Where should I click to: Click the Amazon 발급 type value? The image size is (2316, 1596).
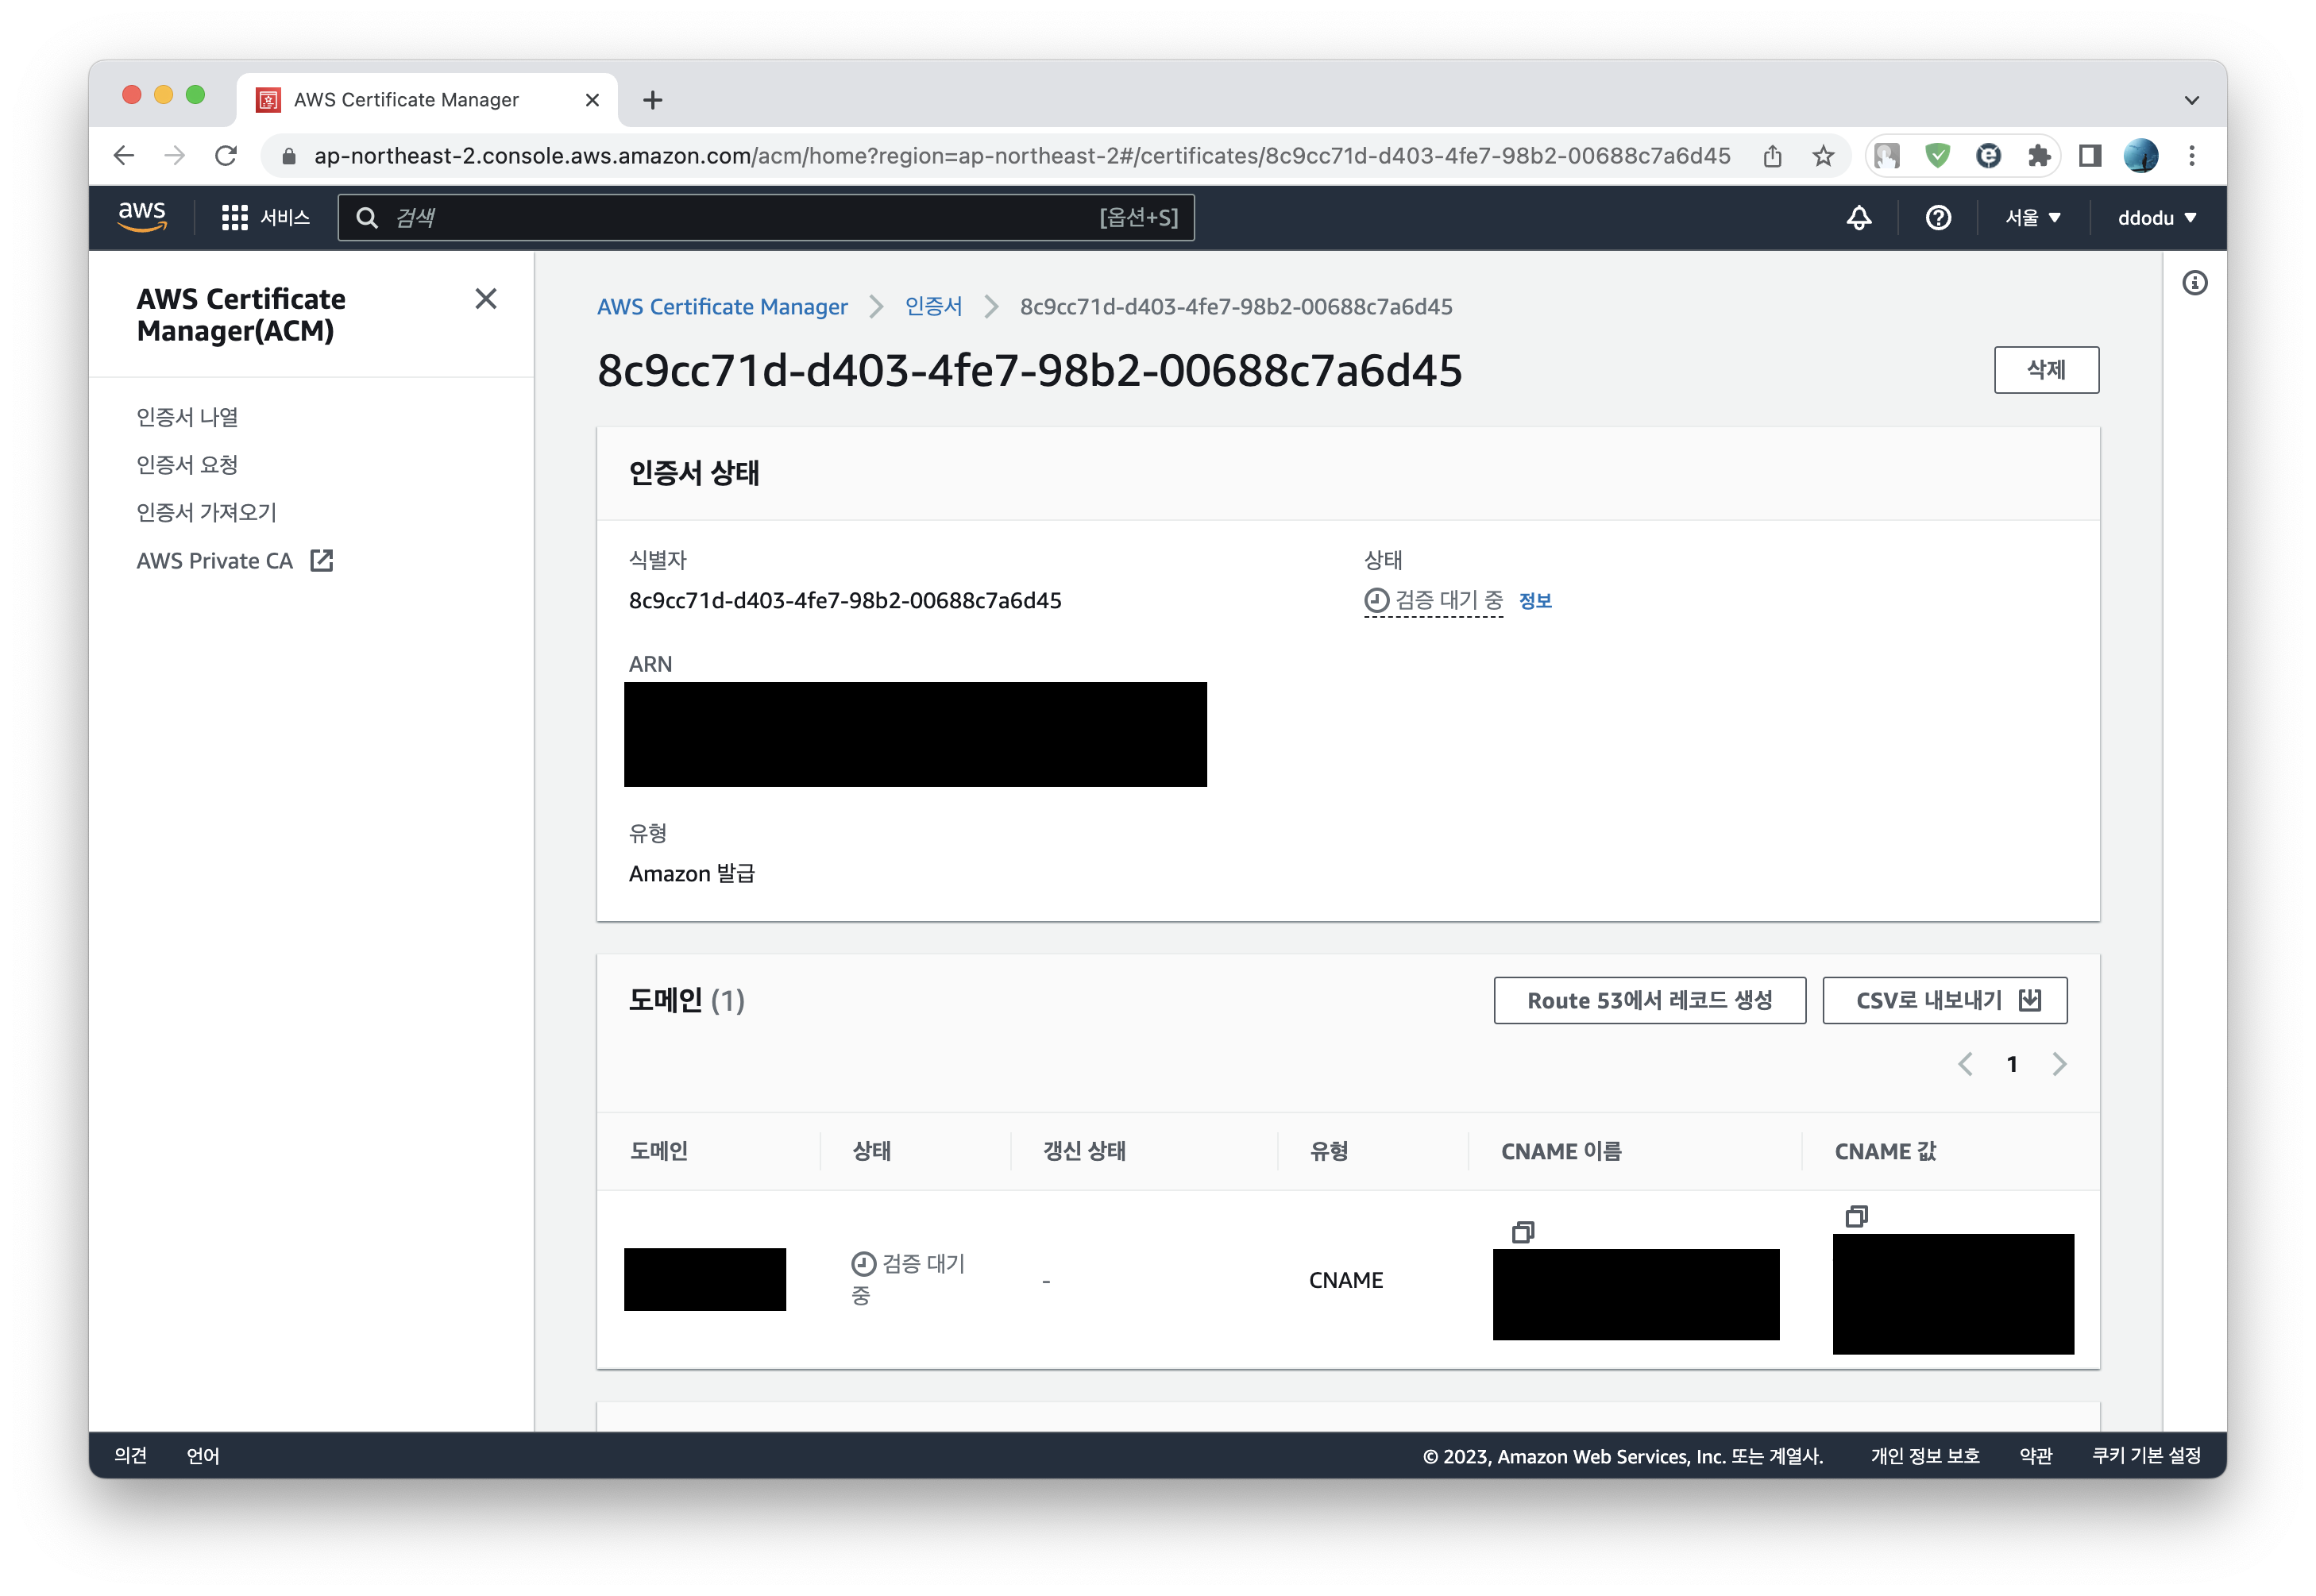(x=691, y=874)
